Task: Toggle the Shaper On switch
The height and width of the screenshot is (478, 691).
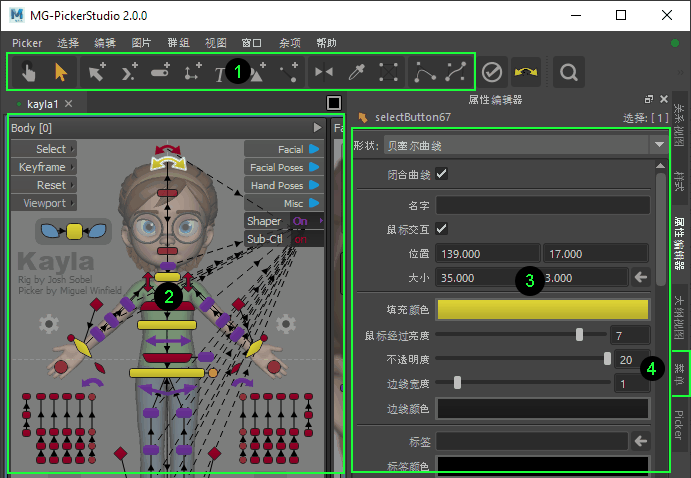Action: [305, 221]
